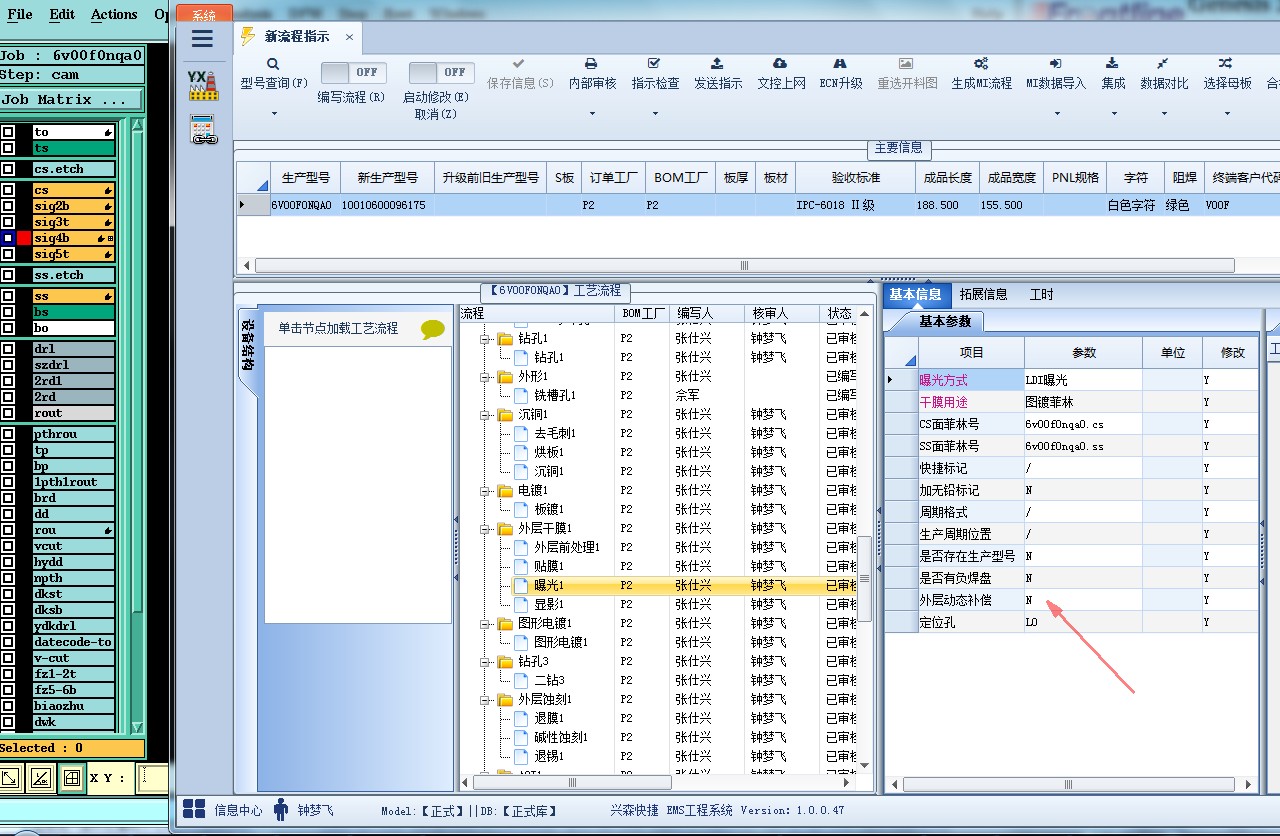This screenshot has width=1280, height=836.
Task: Switch to the 拓展信息 tab
Action: pyautogui.click(x=983, y=294)
